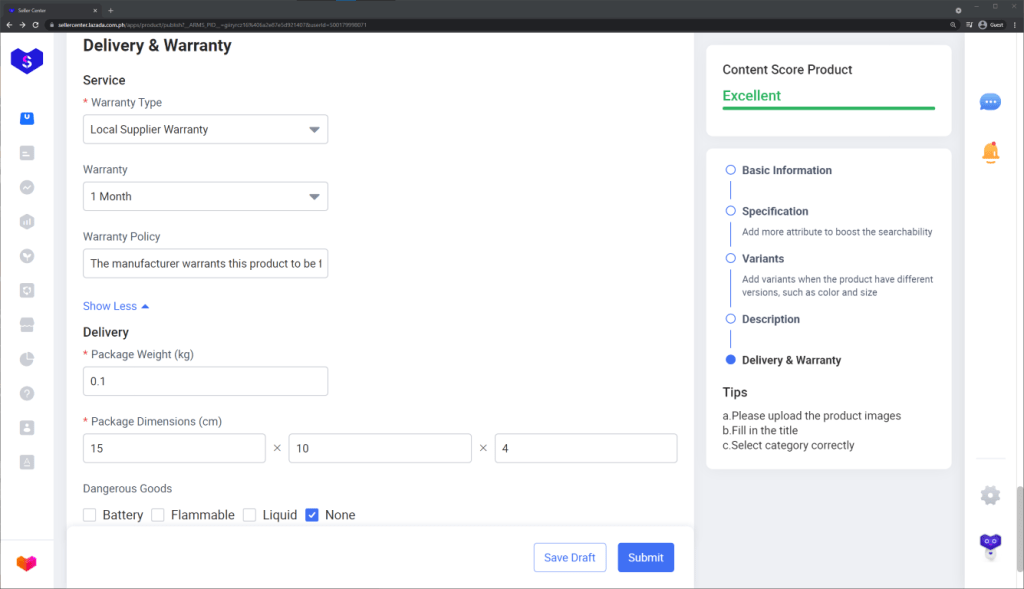Click the Lazada heart logo

[27, 563]
